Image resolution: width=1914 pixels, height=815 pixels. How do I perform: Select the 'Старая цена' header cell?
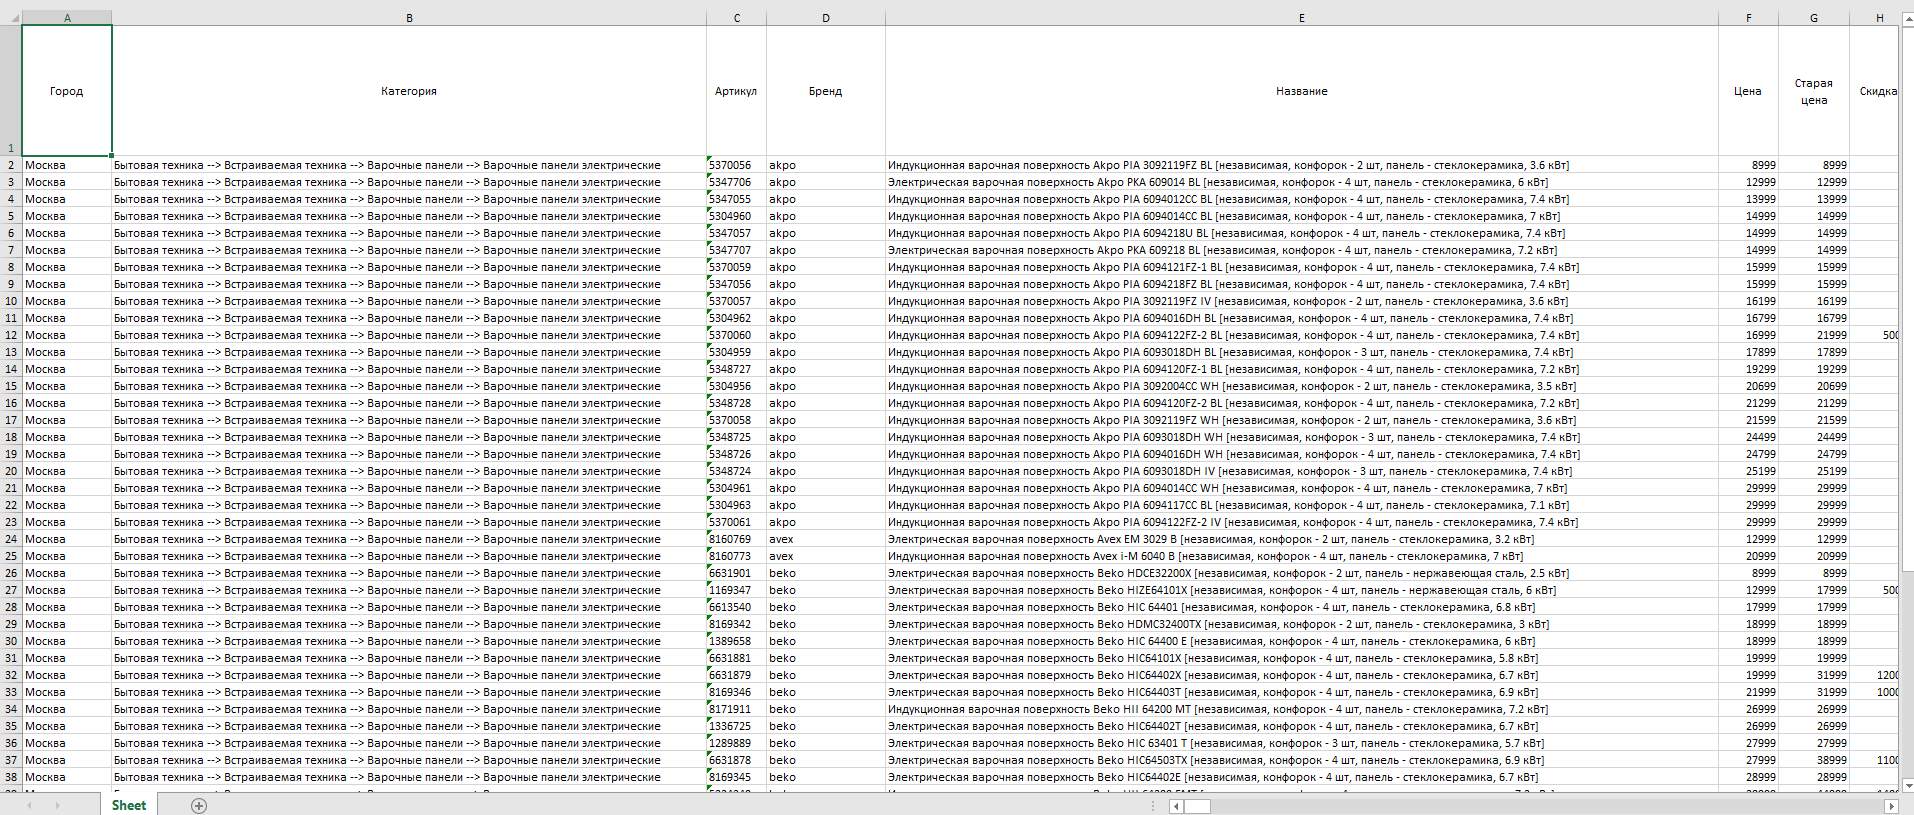pyautogui.click(x=1814, y=91)
